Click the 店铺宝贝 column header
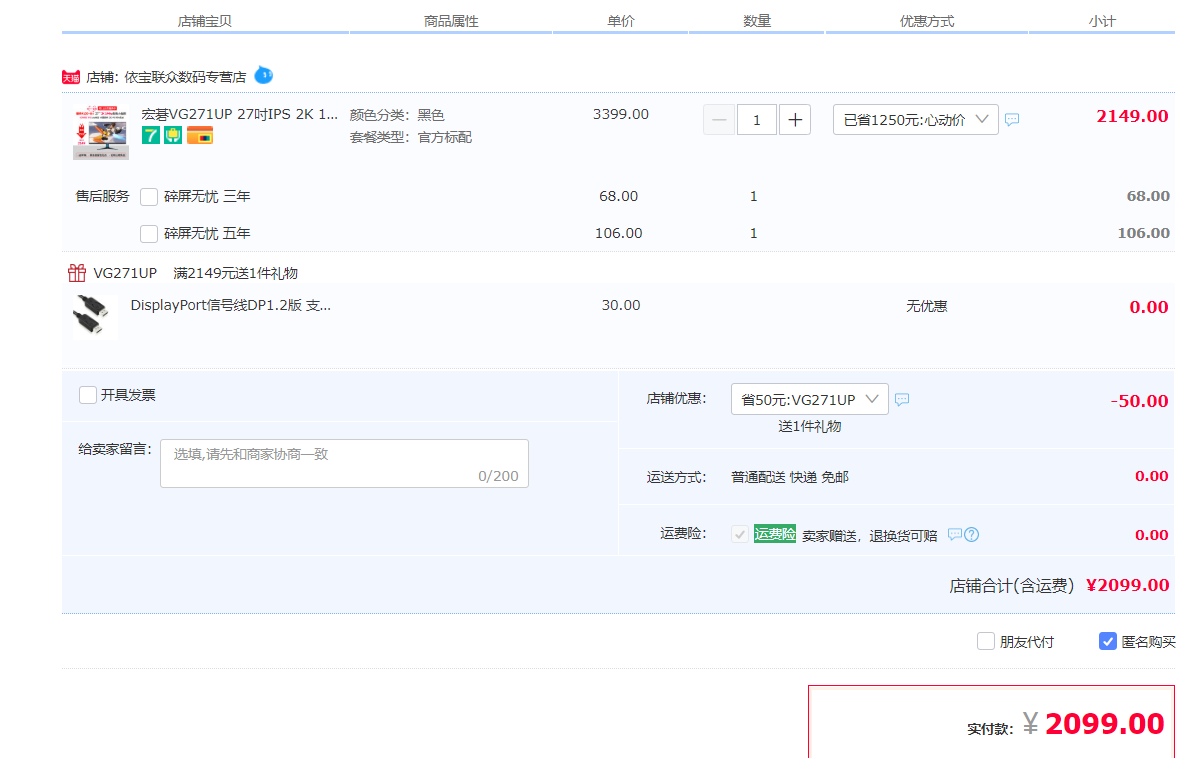The height and width of the screenshot is (758, 1204). point(205,21)
